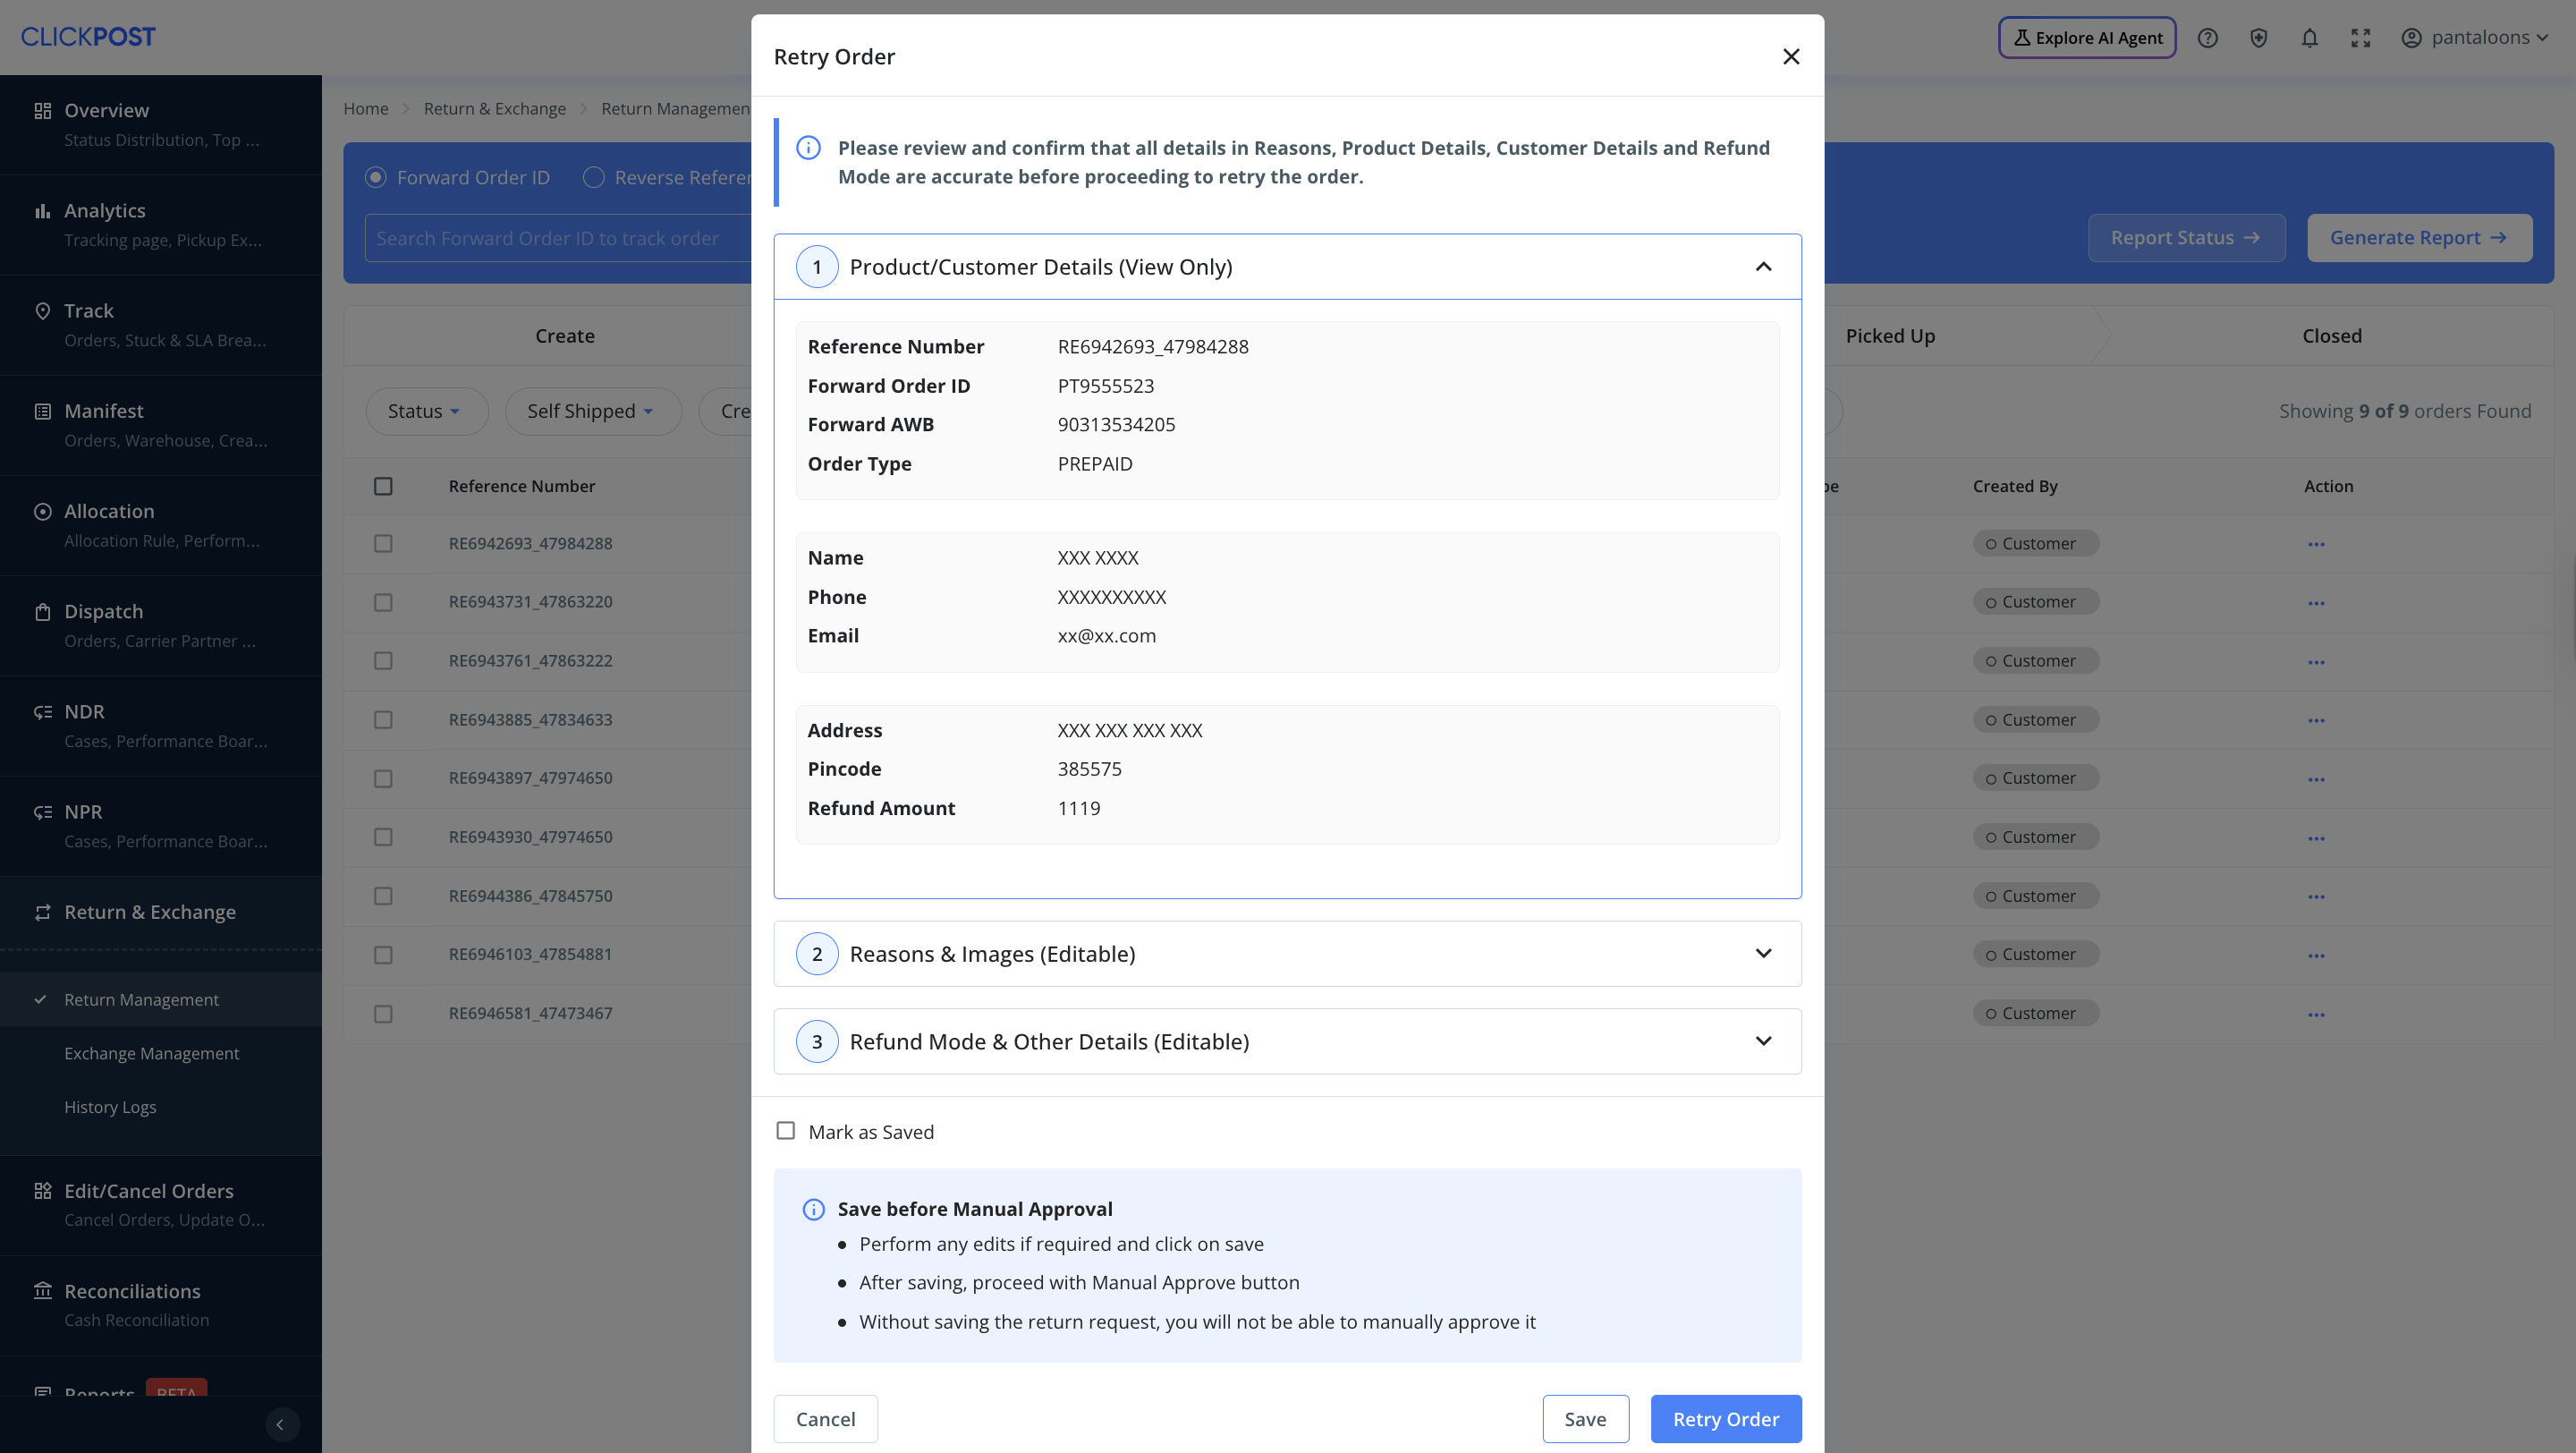
Task: Toggle fullscreen mode icon
Action: 2360,38
